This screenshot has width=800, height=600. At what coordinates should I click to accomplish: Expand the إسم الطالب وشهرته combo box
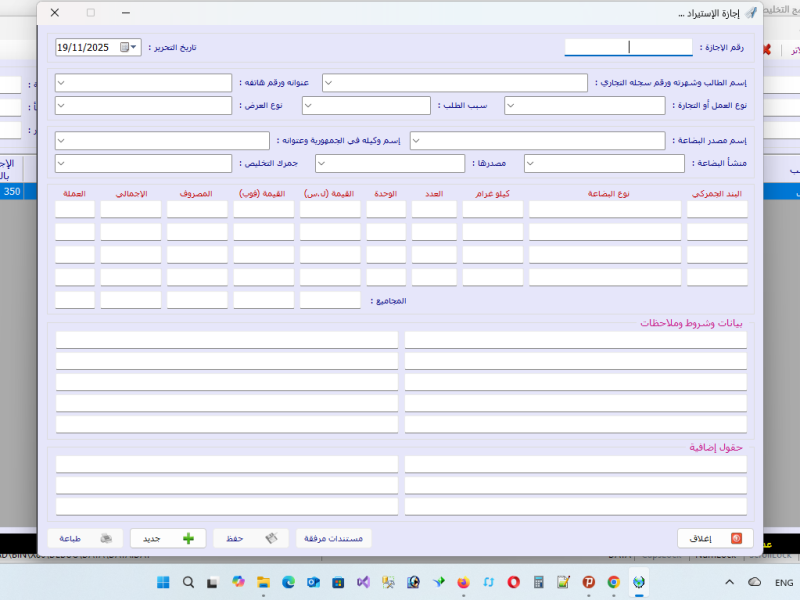point(329,83)
